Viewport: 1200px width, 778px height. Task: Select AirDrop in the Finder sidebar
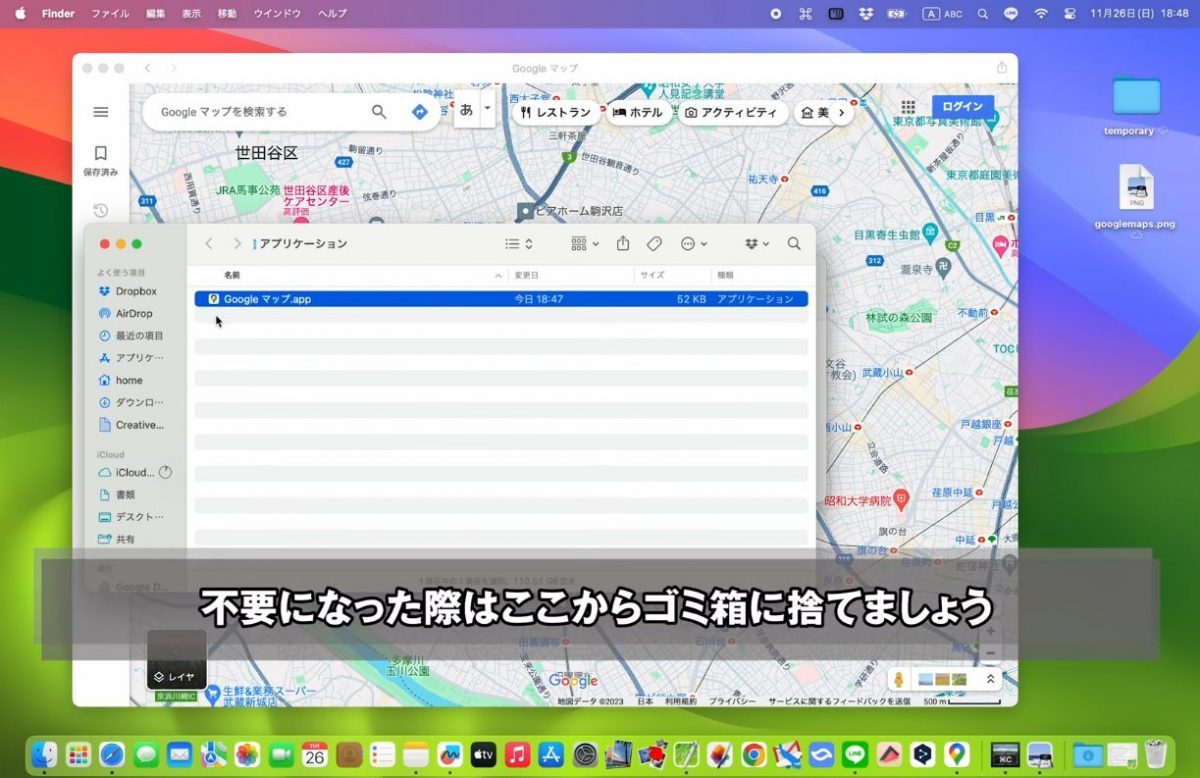coord(134,313)
